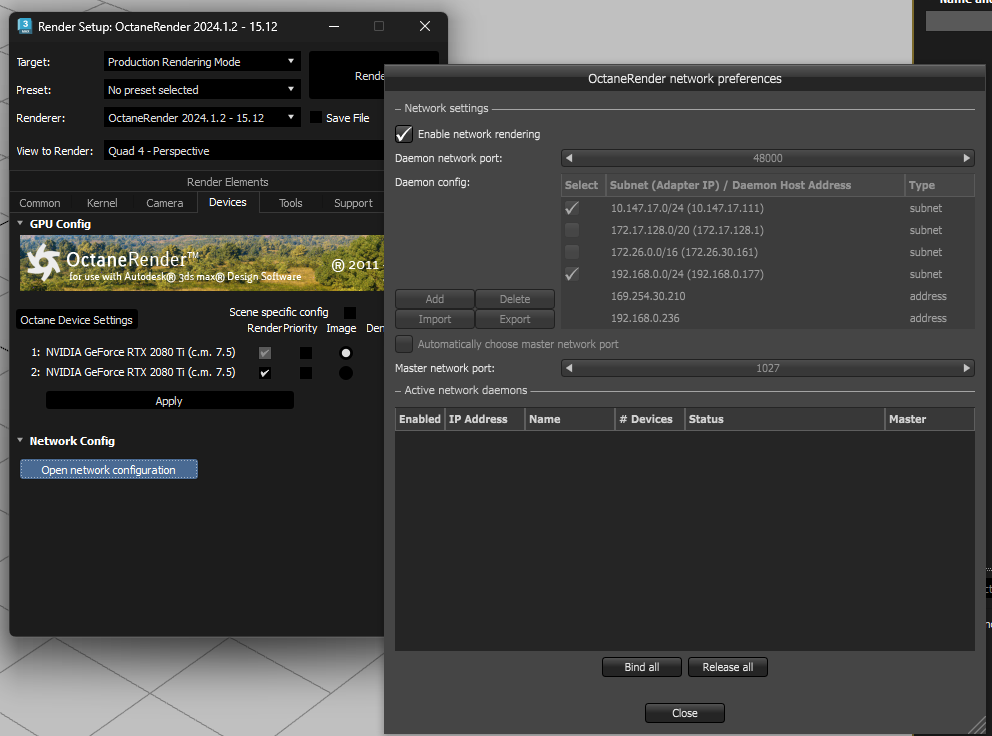Toggle Scene specific config checkbox

pos(350,313)
